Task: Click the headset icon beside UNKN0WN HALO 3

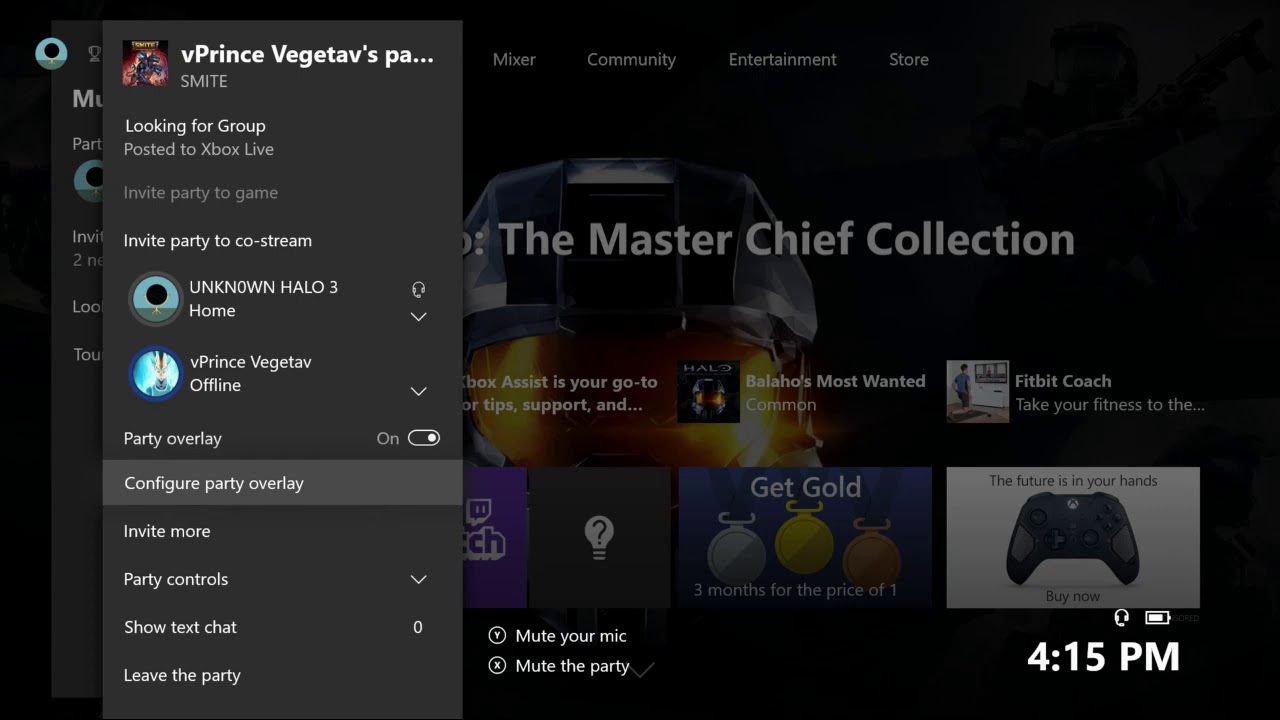Action: (419, 290)
